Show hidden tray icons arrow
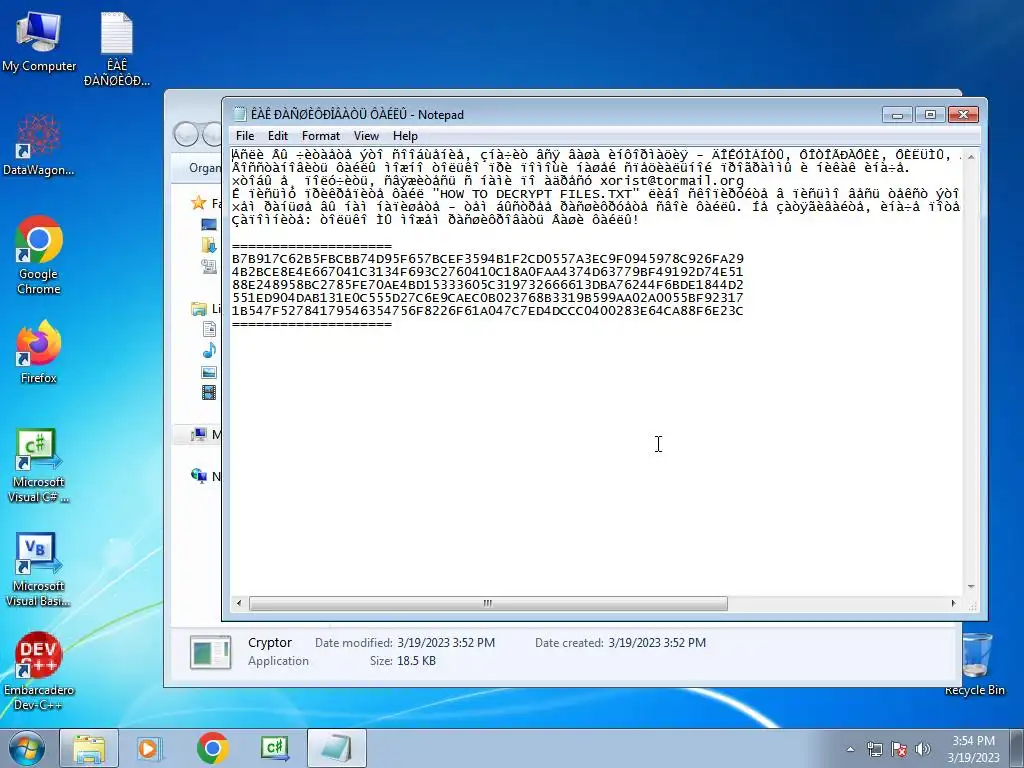The height and width of the screenshot is (768, 1024). click(x=850, y=749)
